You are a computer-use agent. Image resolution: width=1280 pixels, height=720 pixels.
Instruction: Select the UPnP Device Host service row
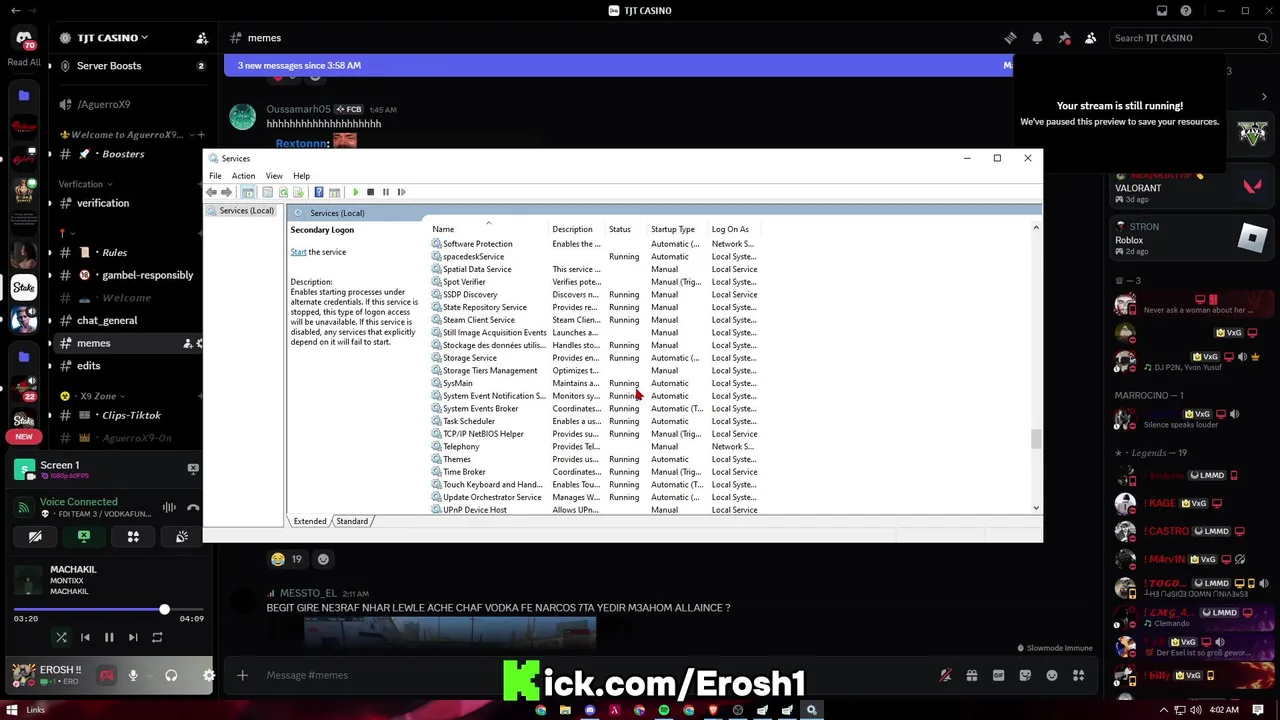pyautogui.click(x=596, y=510)
